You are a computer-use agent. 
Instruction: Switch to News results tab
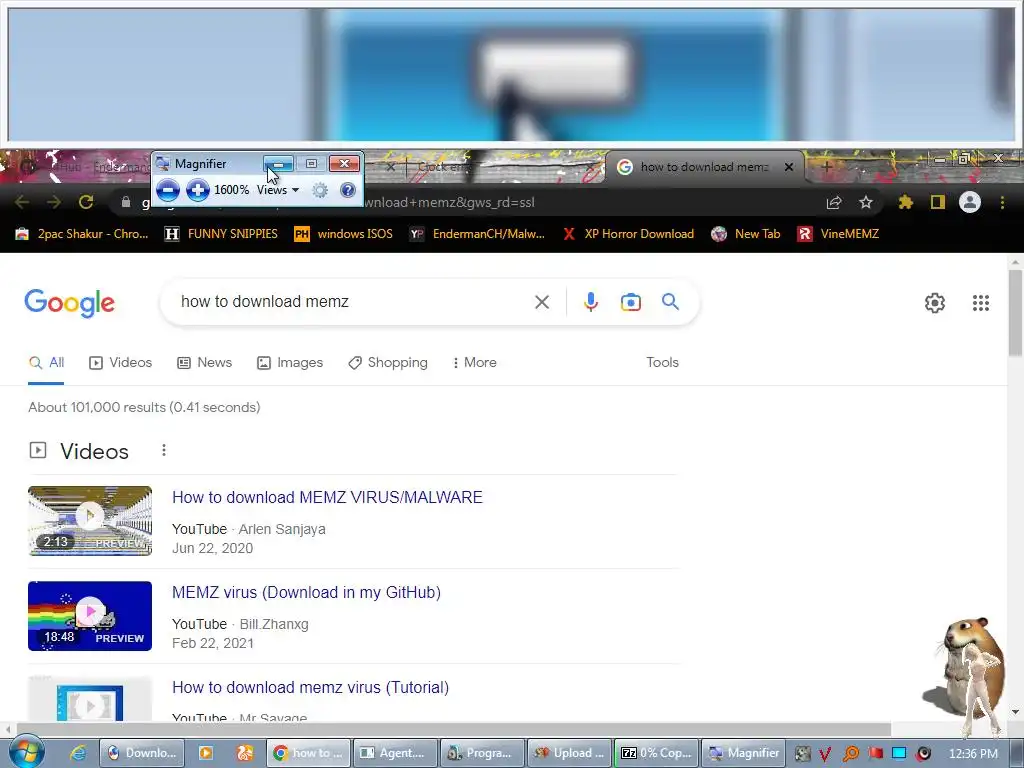point(204,362)
